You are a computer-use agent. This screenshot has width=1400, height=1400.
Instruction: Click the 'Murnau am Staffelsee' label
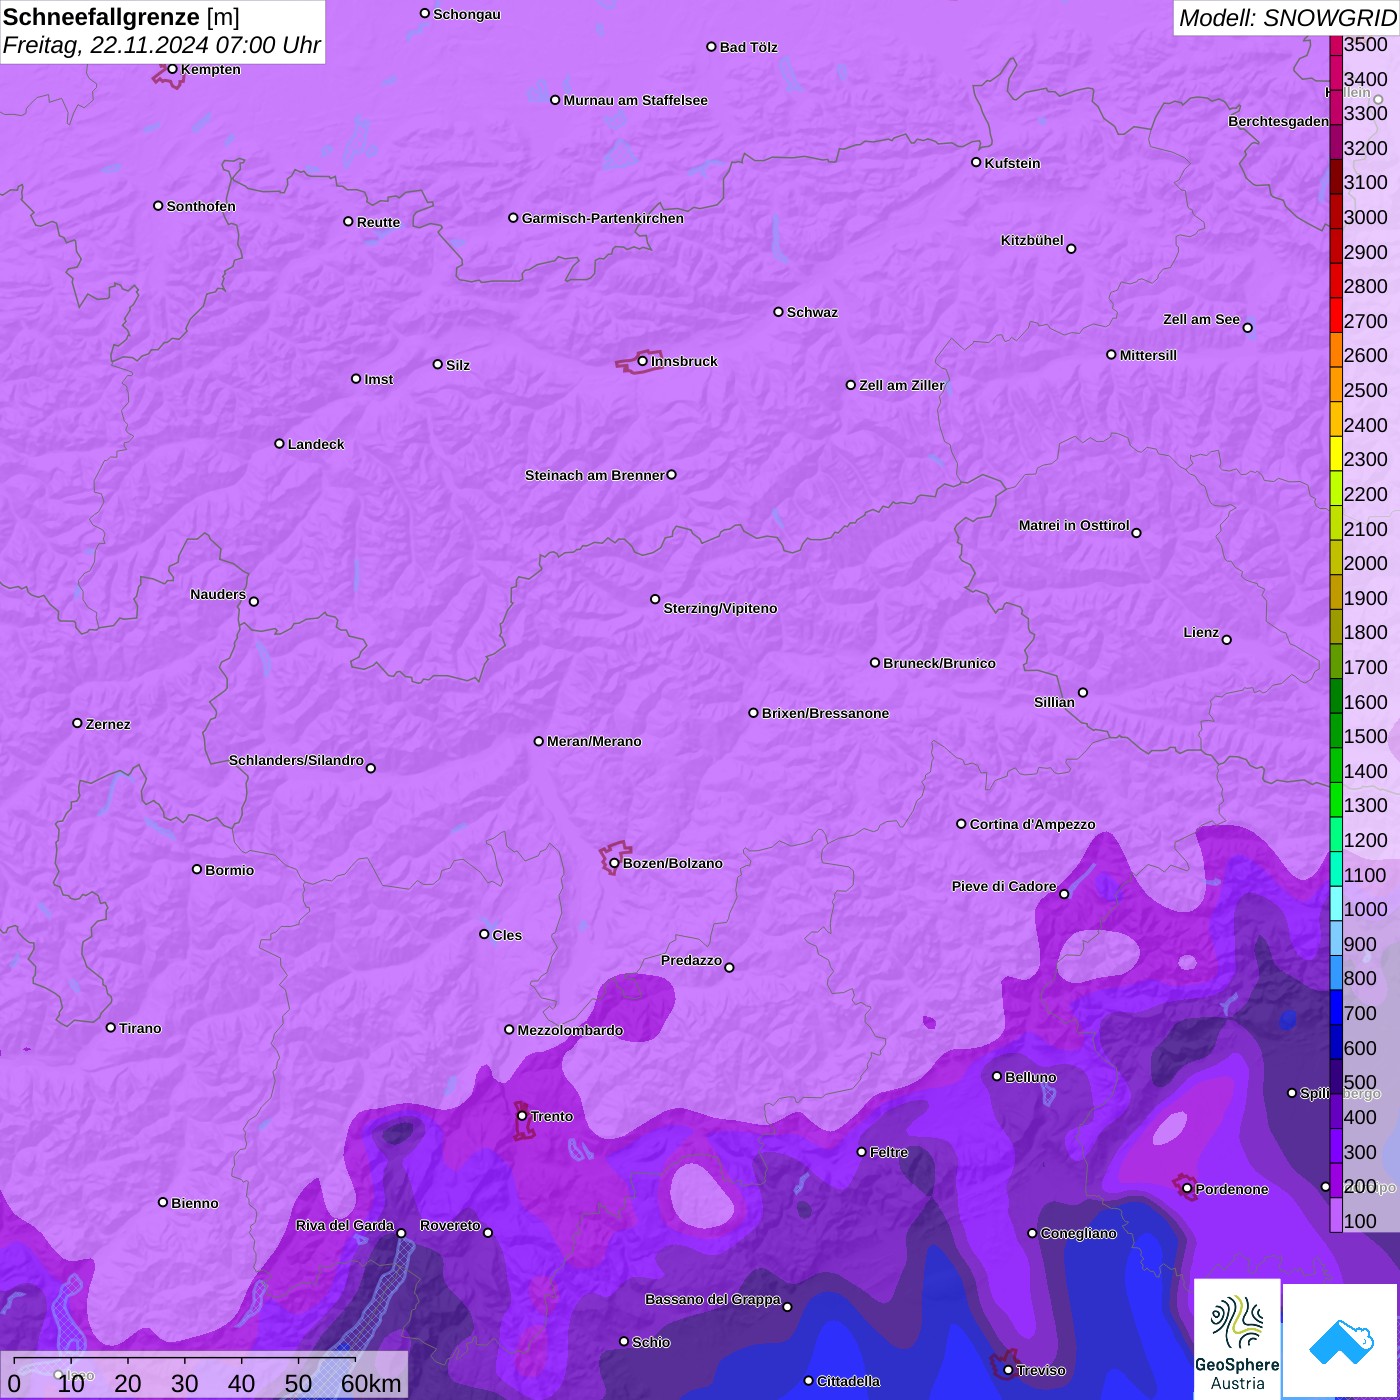click(635, 100)
